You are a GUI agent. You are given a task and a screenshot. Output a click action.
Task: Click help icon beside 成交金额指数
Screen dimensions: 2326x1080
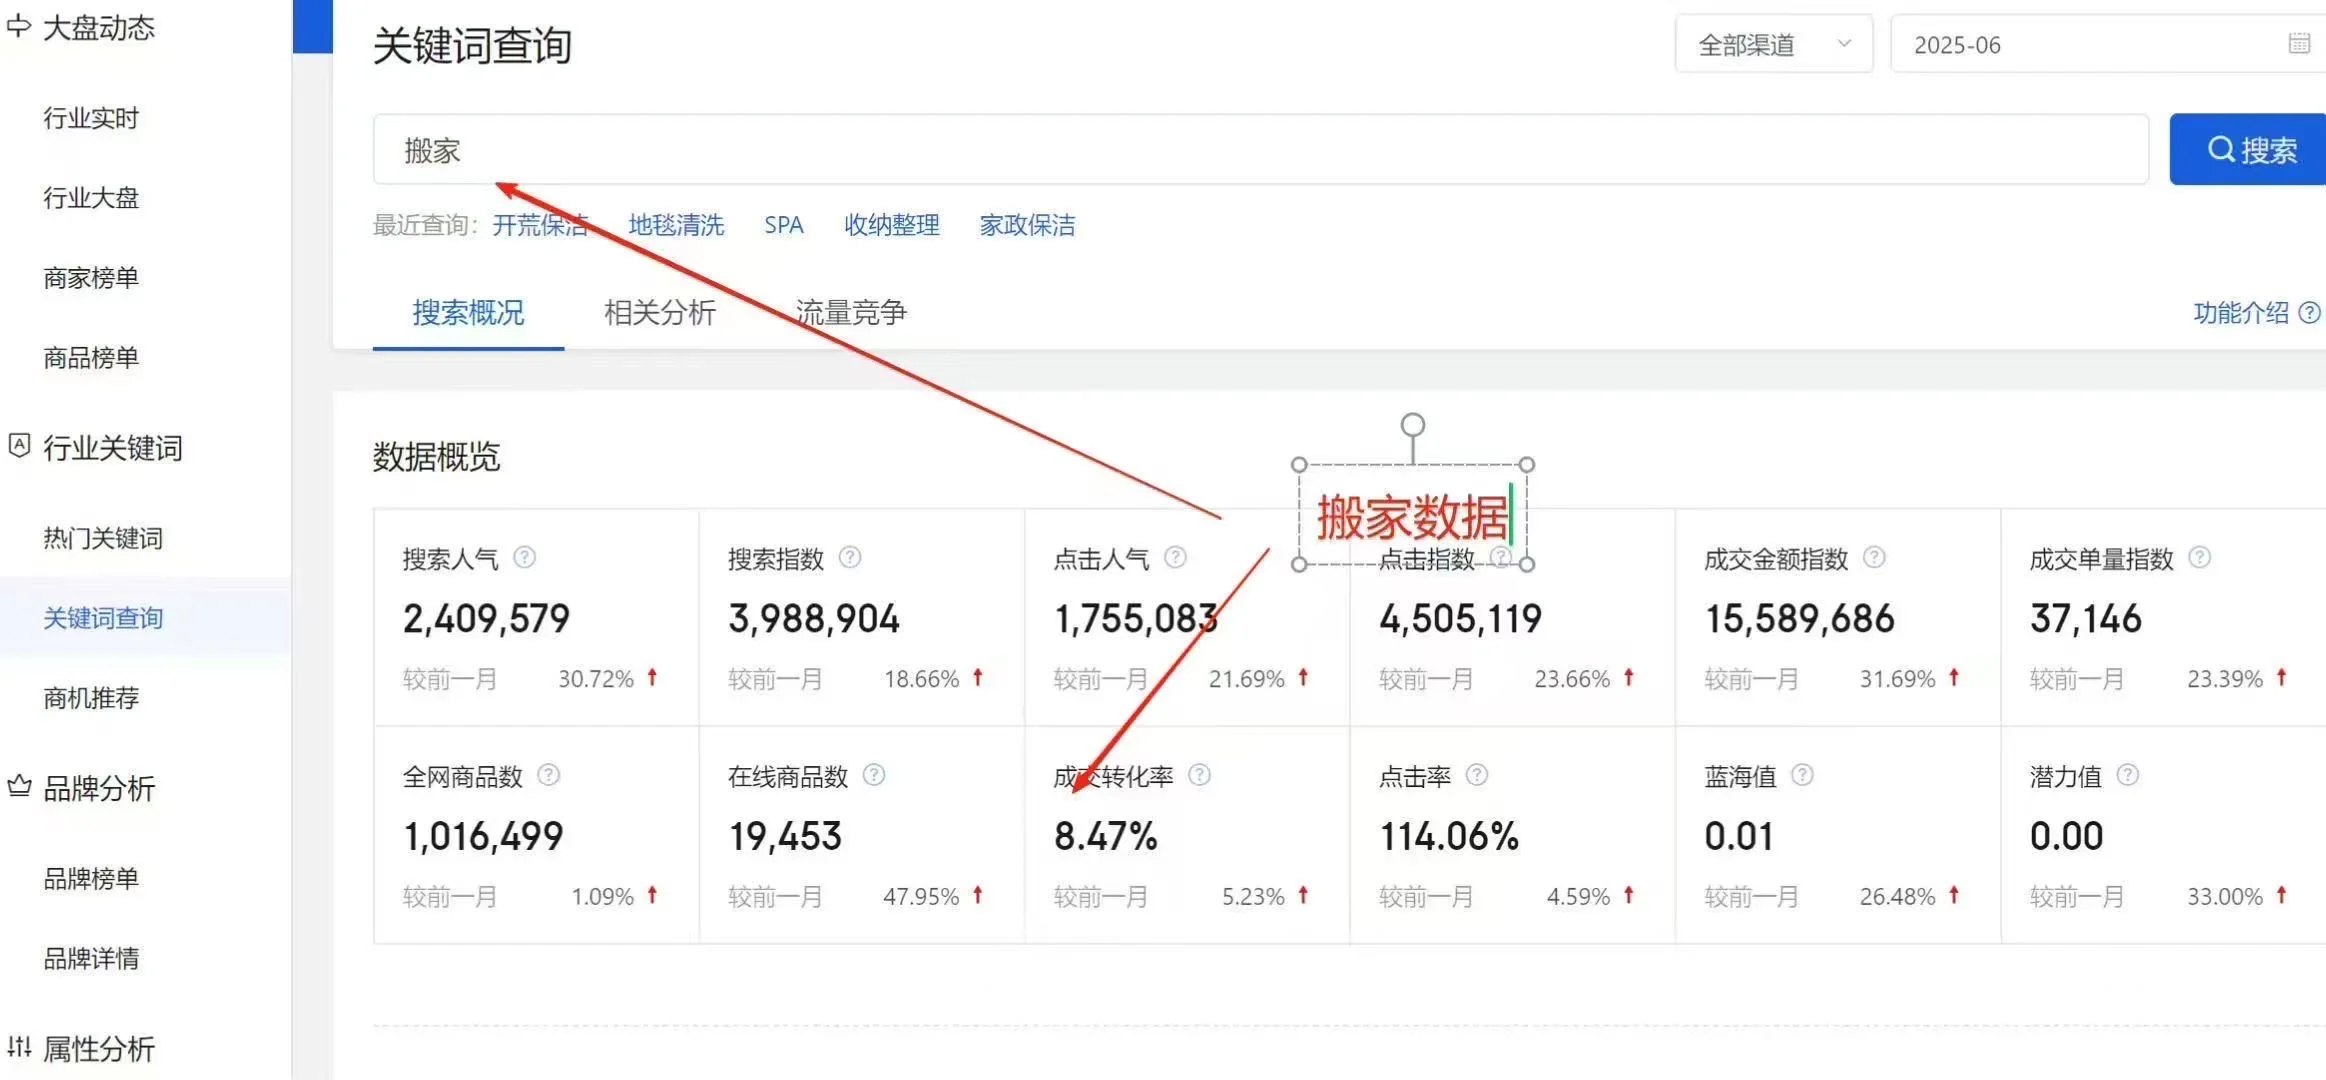pos(1874,558)
